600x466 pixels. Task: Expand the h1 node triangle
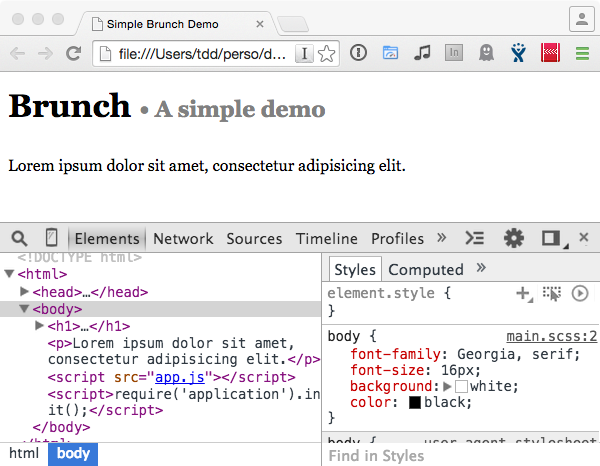pyautogui.click(x=39, y=325)
